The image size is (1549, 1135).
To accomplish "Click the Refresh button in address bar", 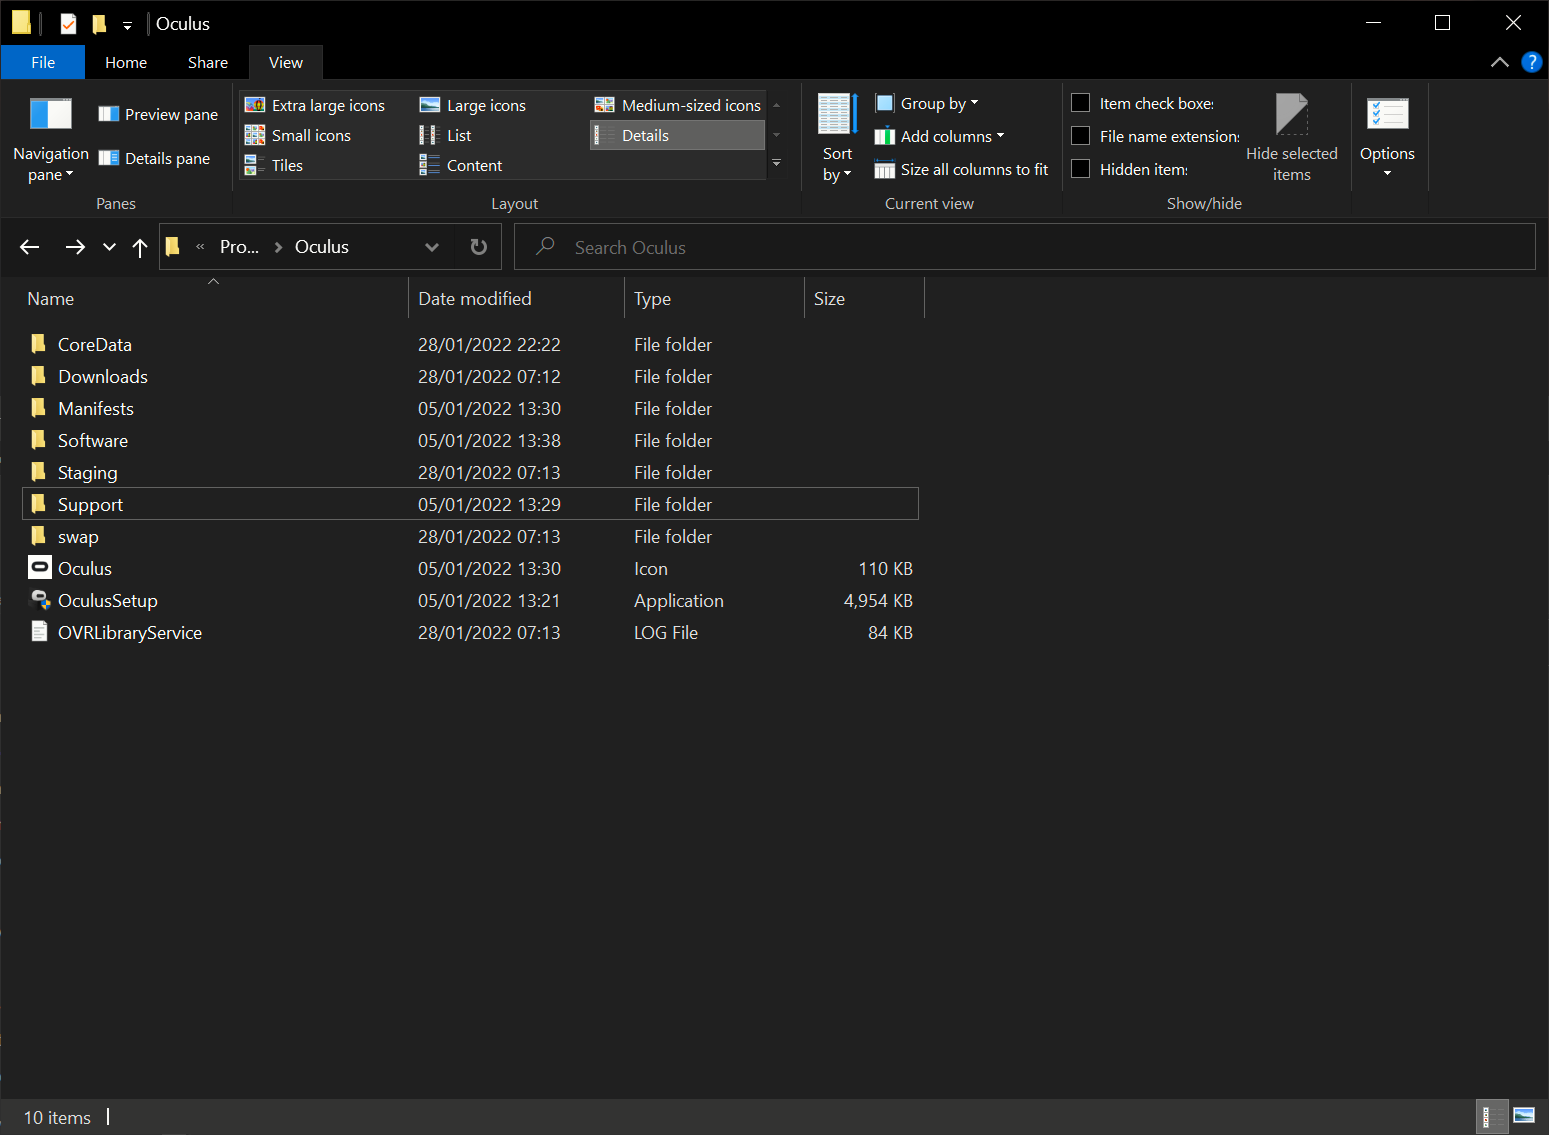I will point(479,247).
